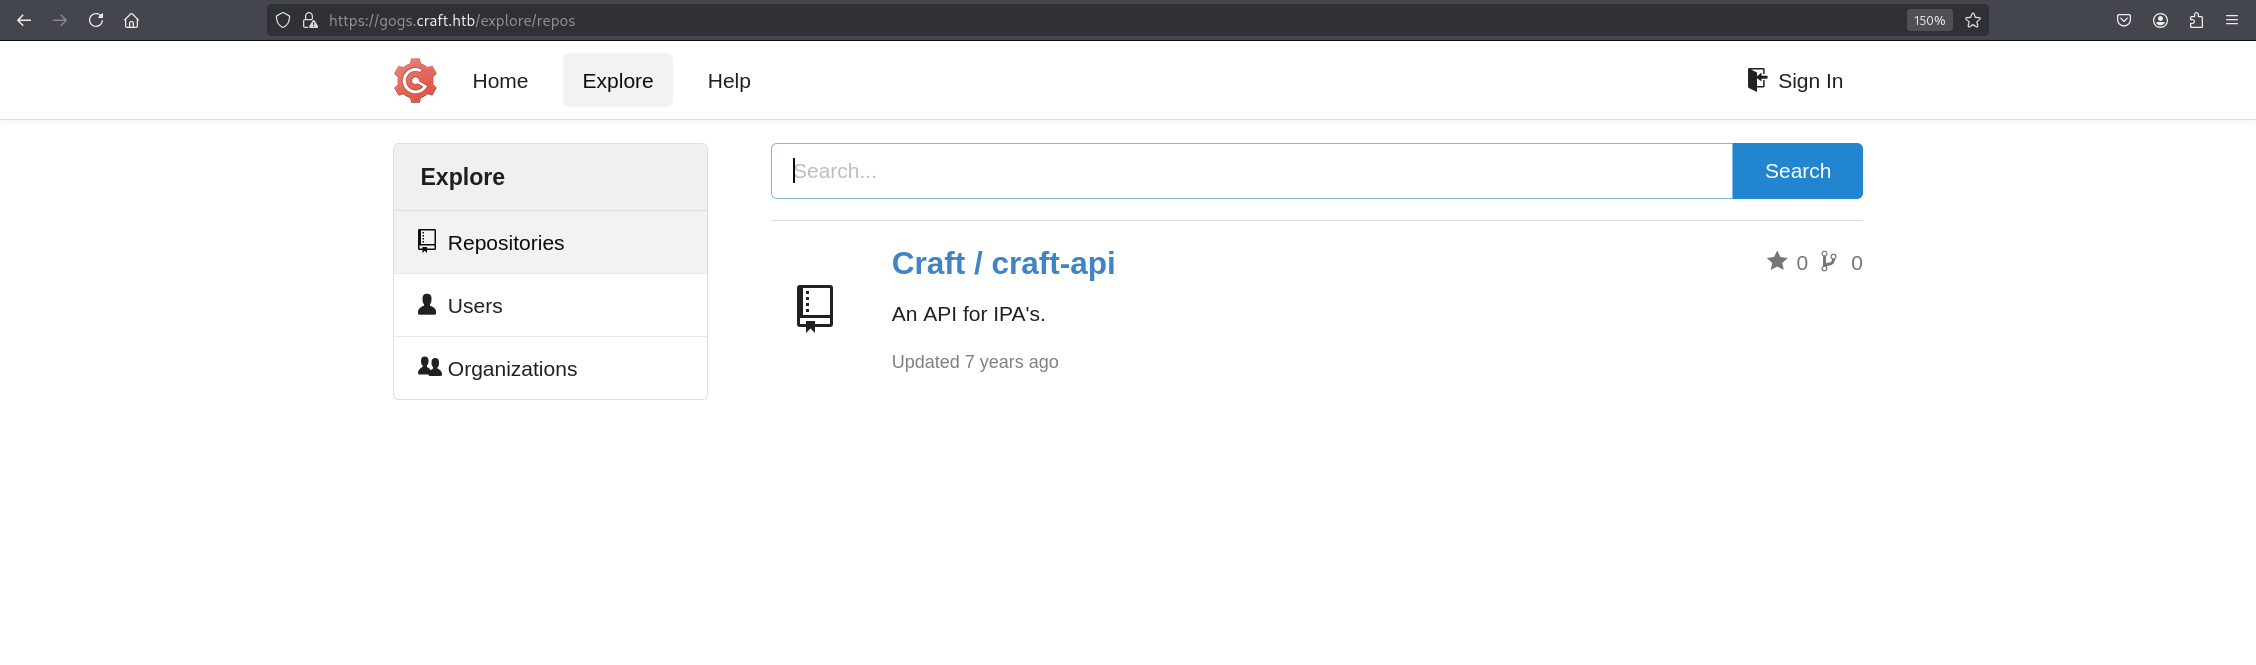This screenshot has height=665, width=2256.
Task: Focus the repository search input field
Action: point(1250,171)
